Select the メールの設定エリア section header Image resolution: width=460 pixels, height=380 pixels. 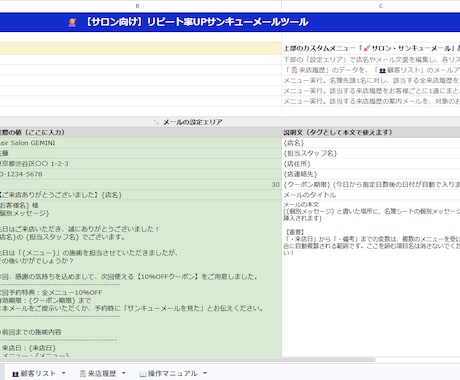point(230,122)
